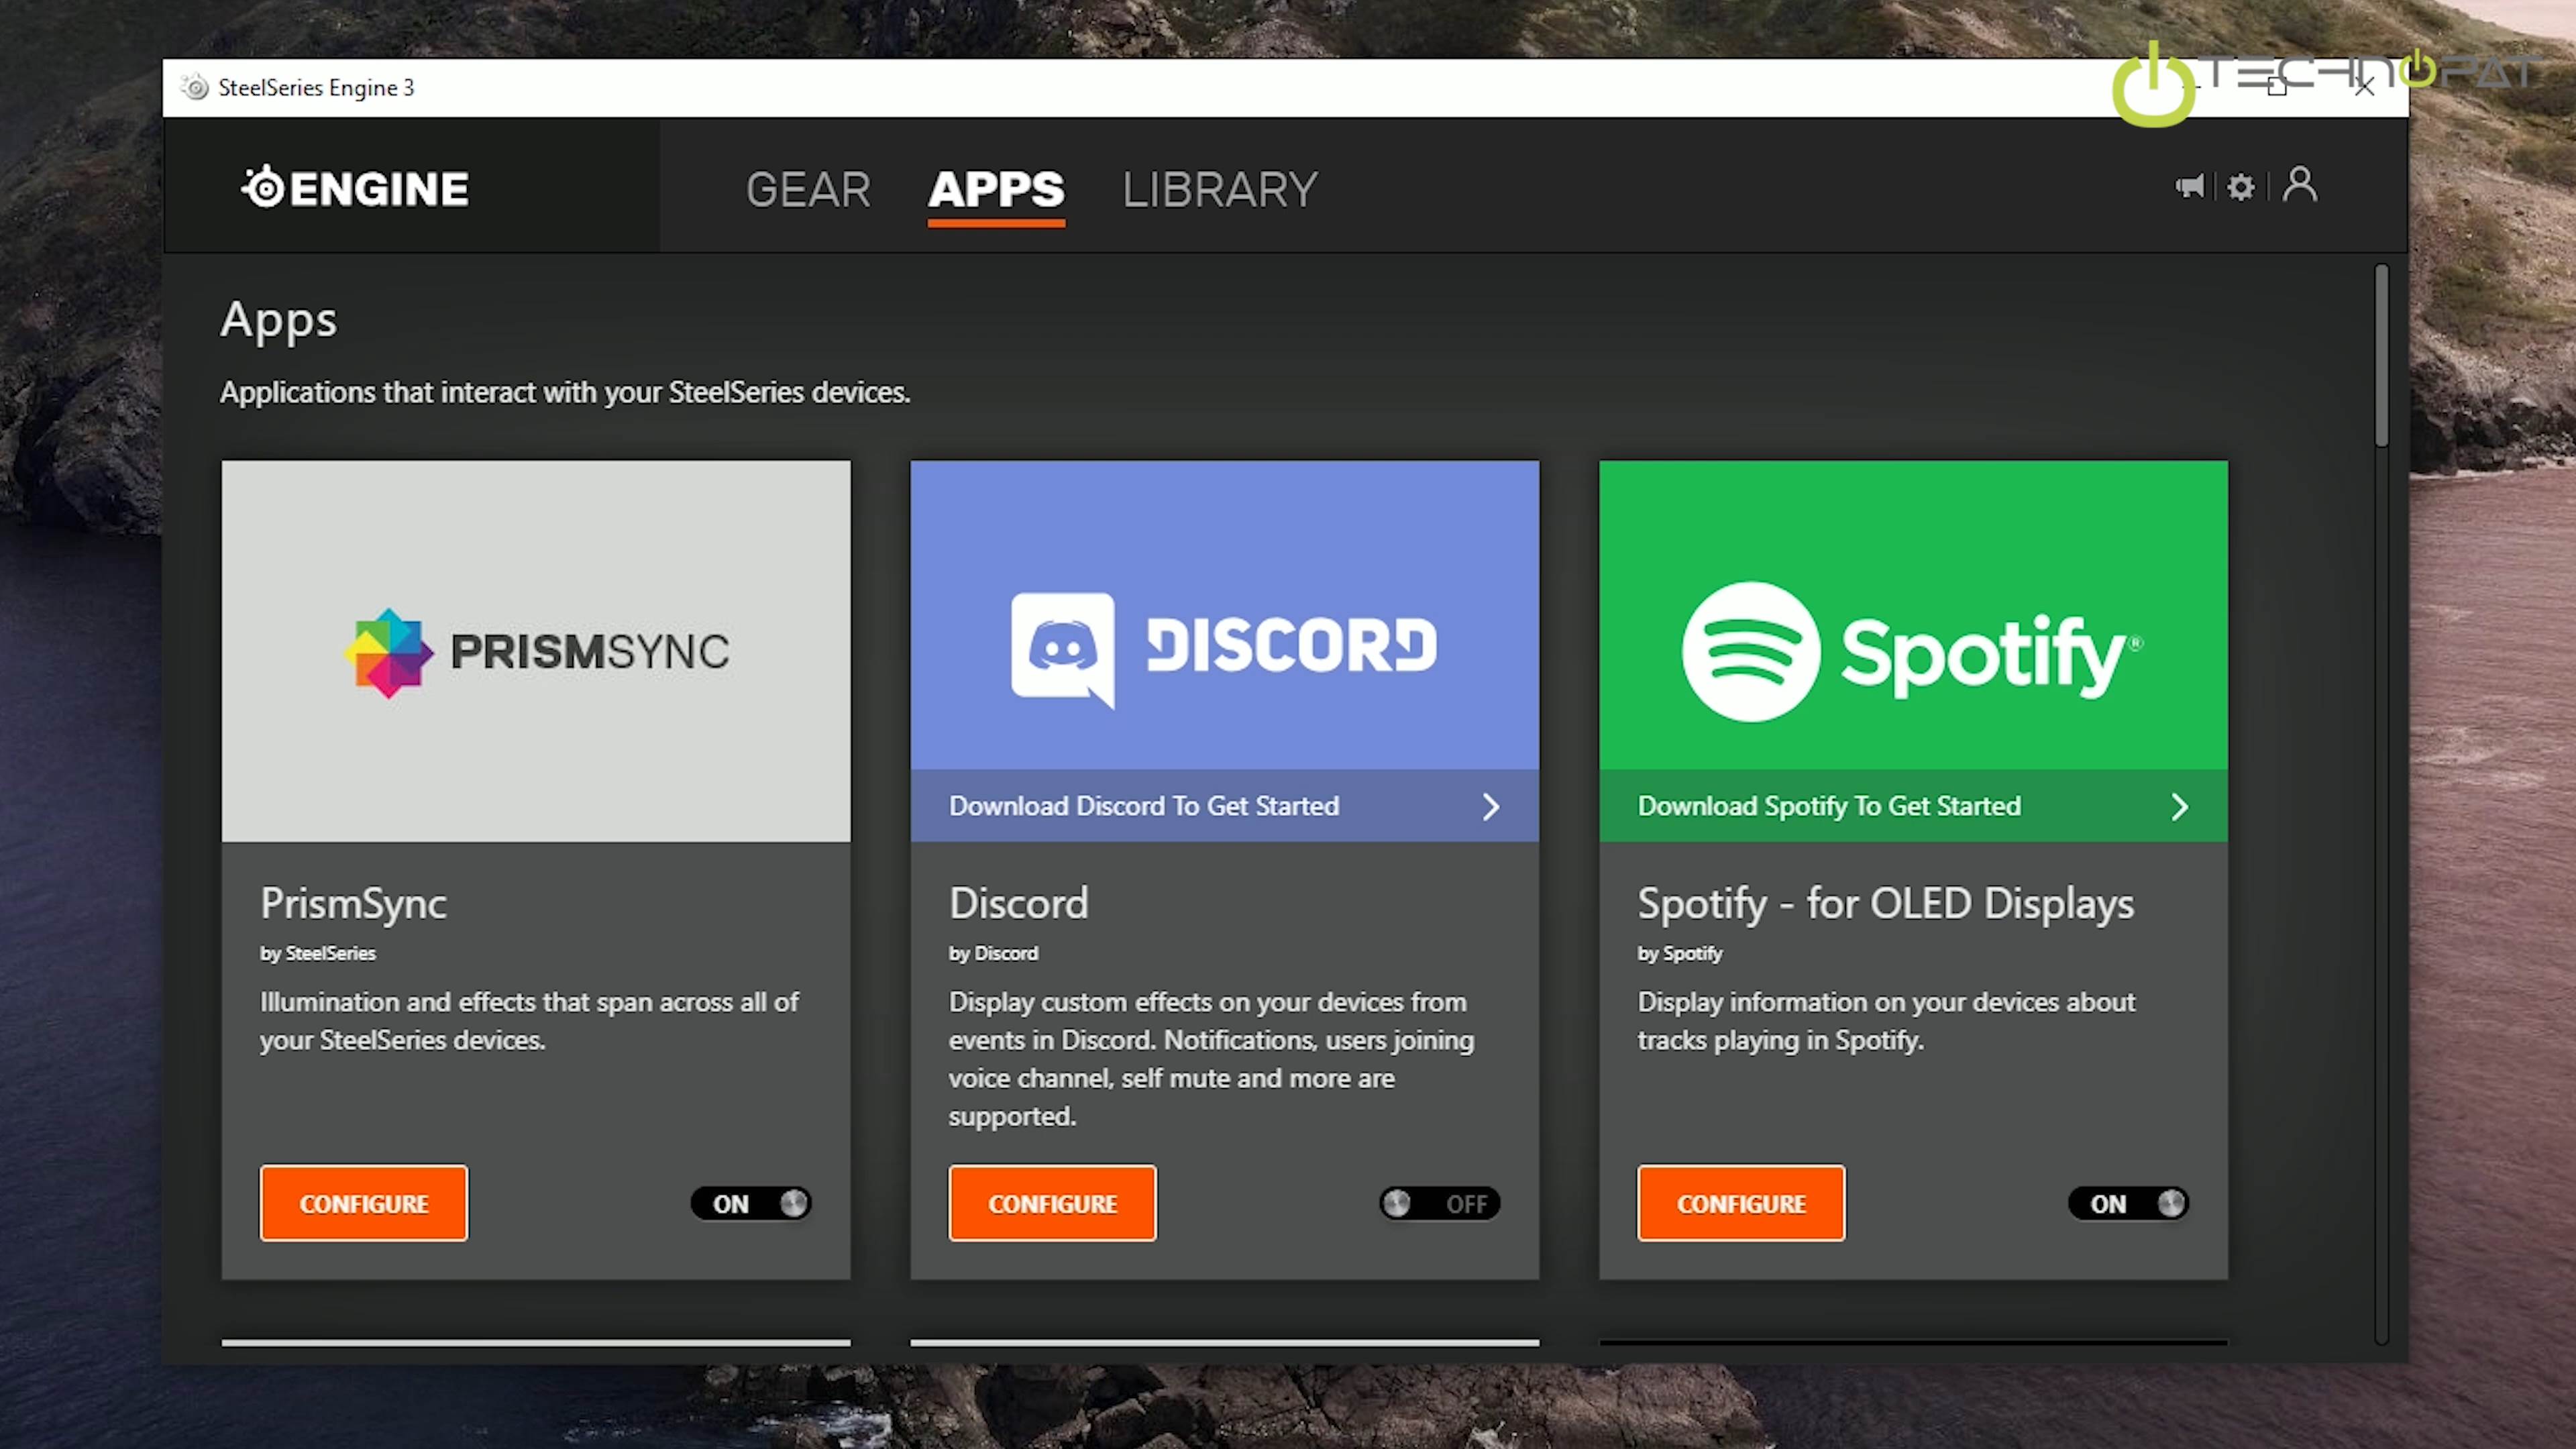Enable the Discord app toggle
This screenshot has width=2576, height=1449.
(x=1439, y=1203)
